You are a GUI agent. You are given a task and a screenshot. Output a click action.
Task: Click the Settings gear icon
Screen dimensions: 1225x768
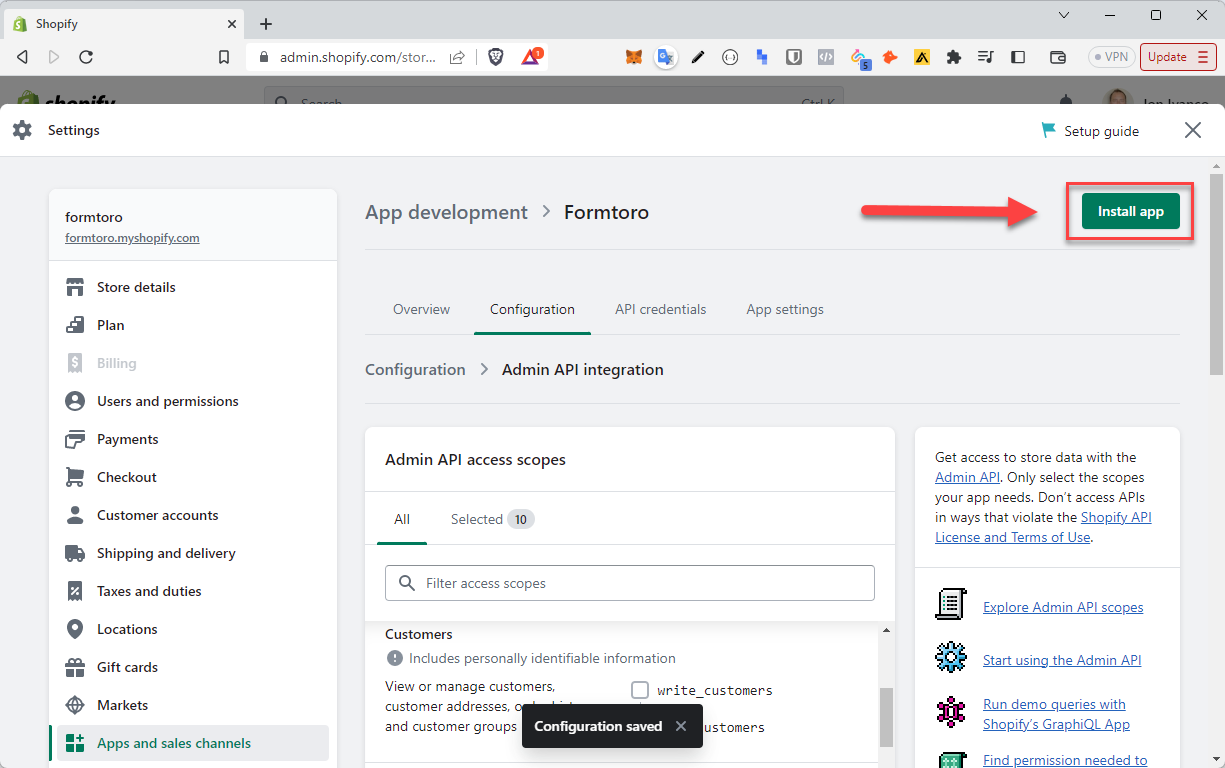[22, 130]
